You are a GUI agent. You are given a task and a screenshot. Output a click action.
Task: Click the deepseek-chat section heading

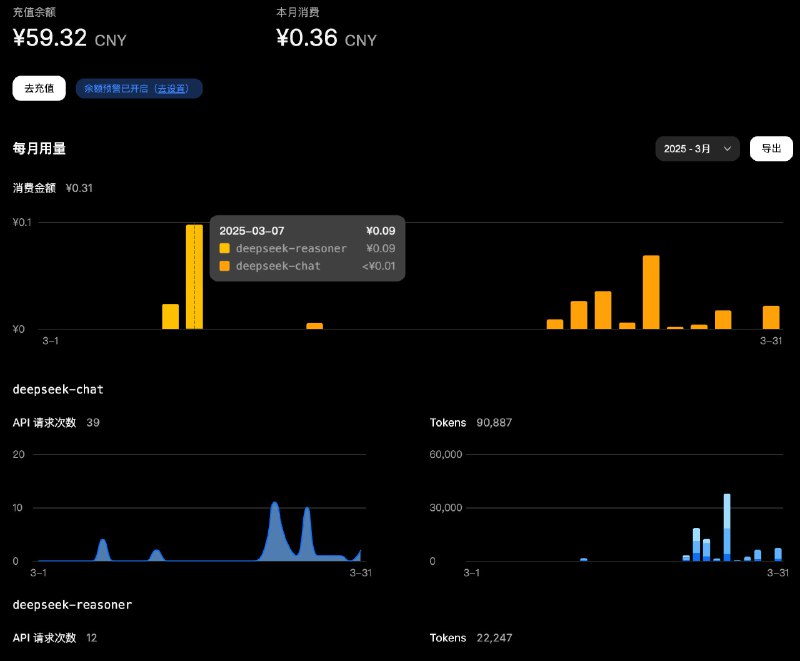[58, 389]
